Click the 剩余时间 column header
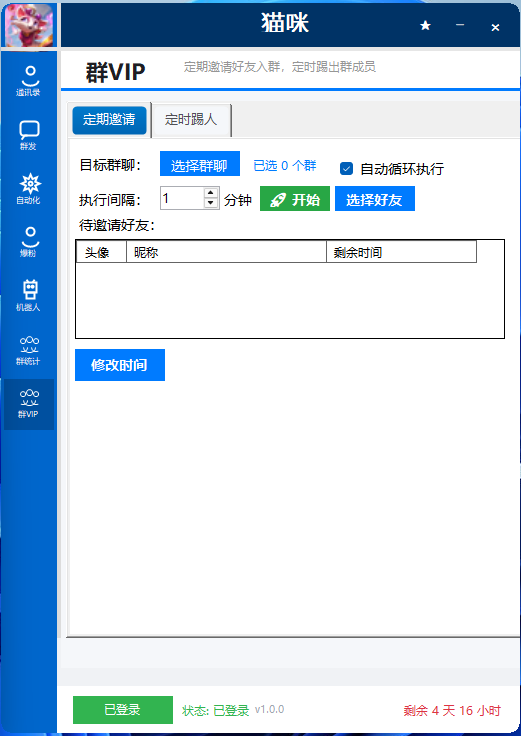This screenshot has width=521, height=736. [401, 252]
